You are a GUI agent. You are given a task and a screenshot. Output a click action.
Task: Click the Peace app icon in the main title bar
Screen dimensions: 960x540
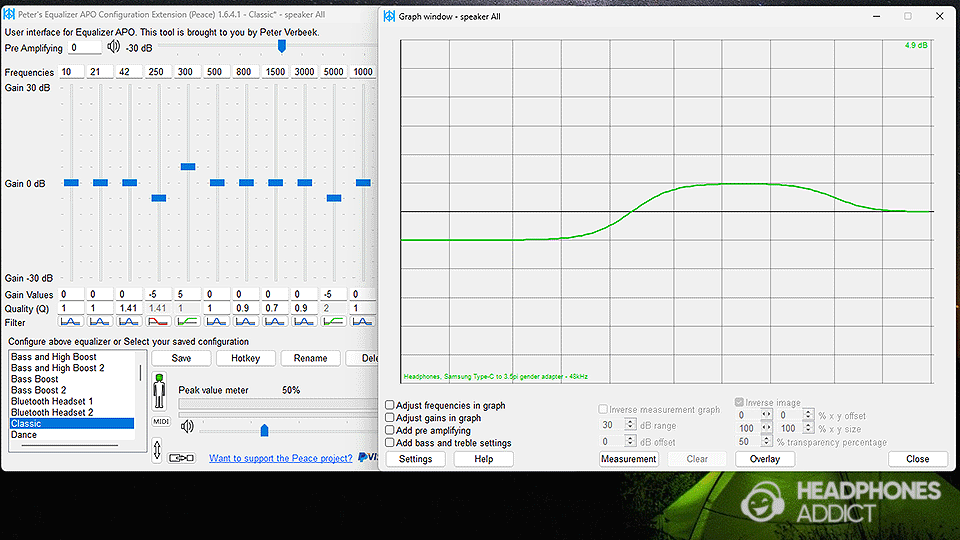[x=9, y=13]
